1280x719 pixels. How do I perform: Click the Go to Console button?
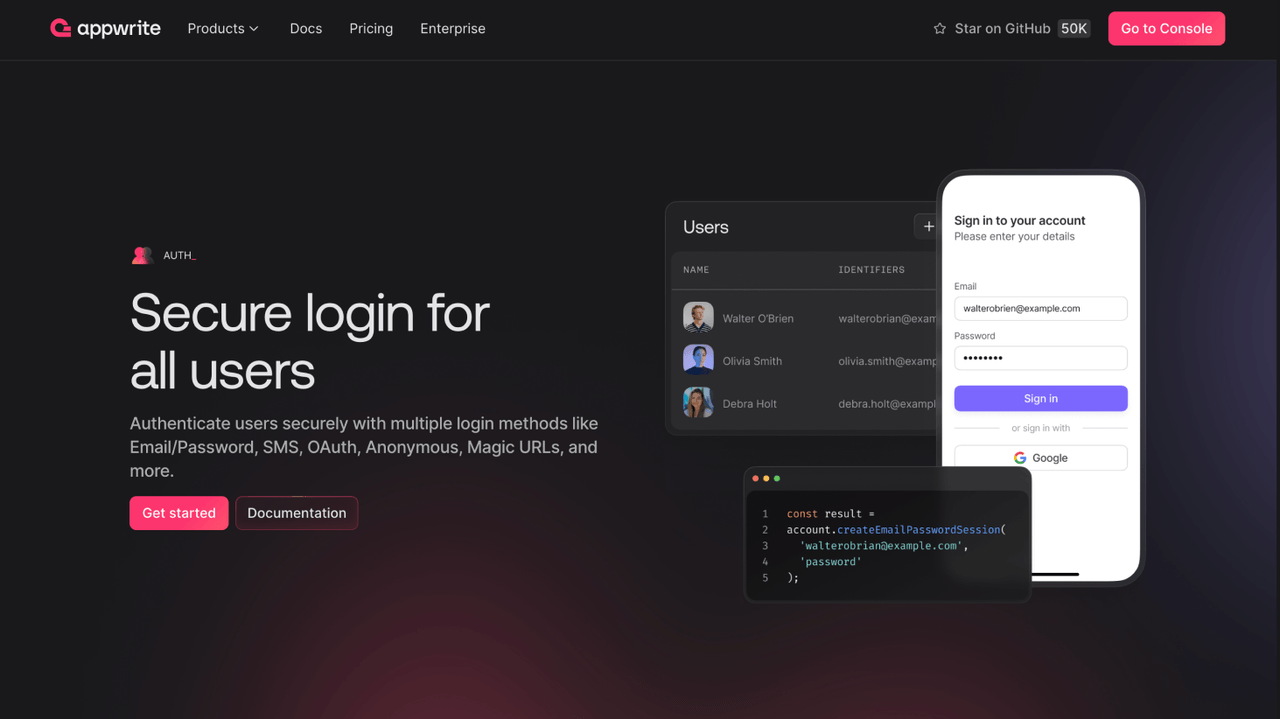coord(1166,28)
